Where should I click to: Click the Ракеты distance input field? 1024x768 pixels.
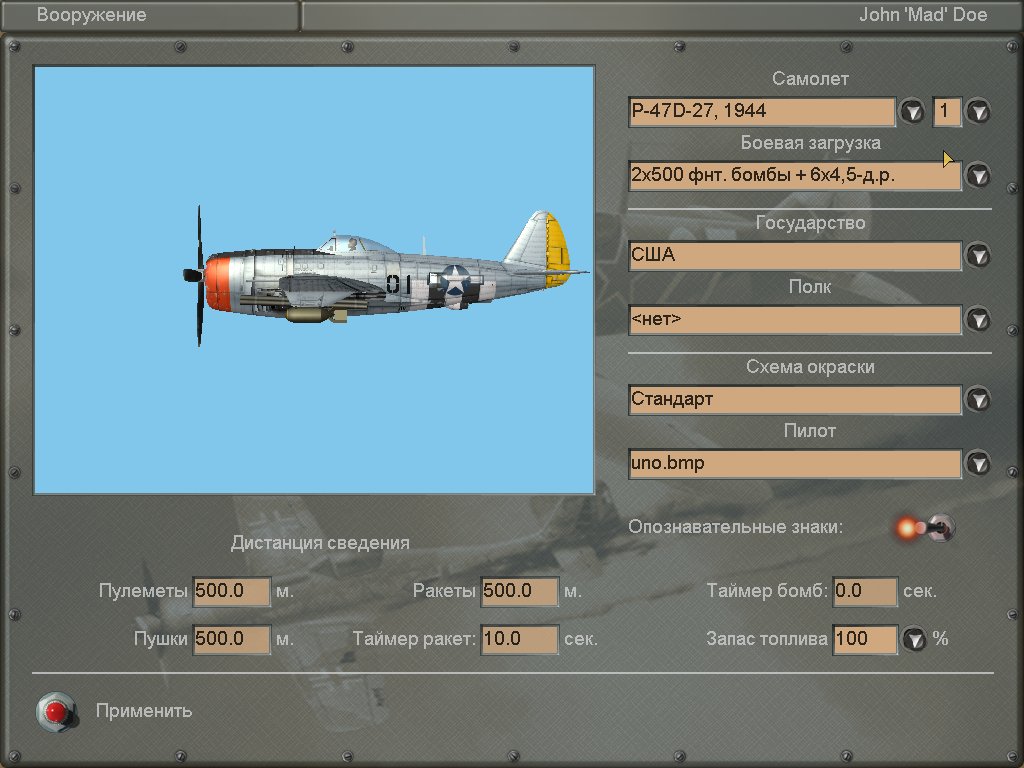pyautogui.click(x=519, y=591)
